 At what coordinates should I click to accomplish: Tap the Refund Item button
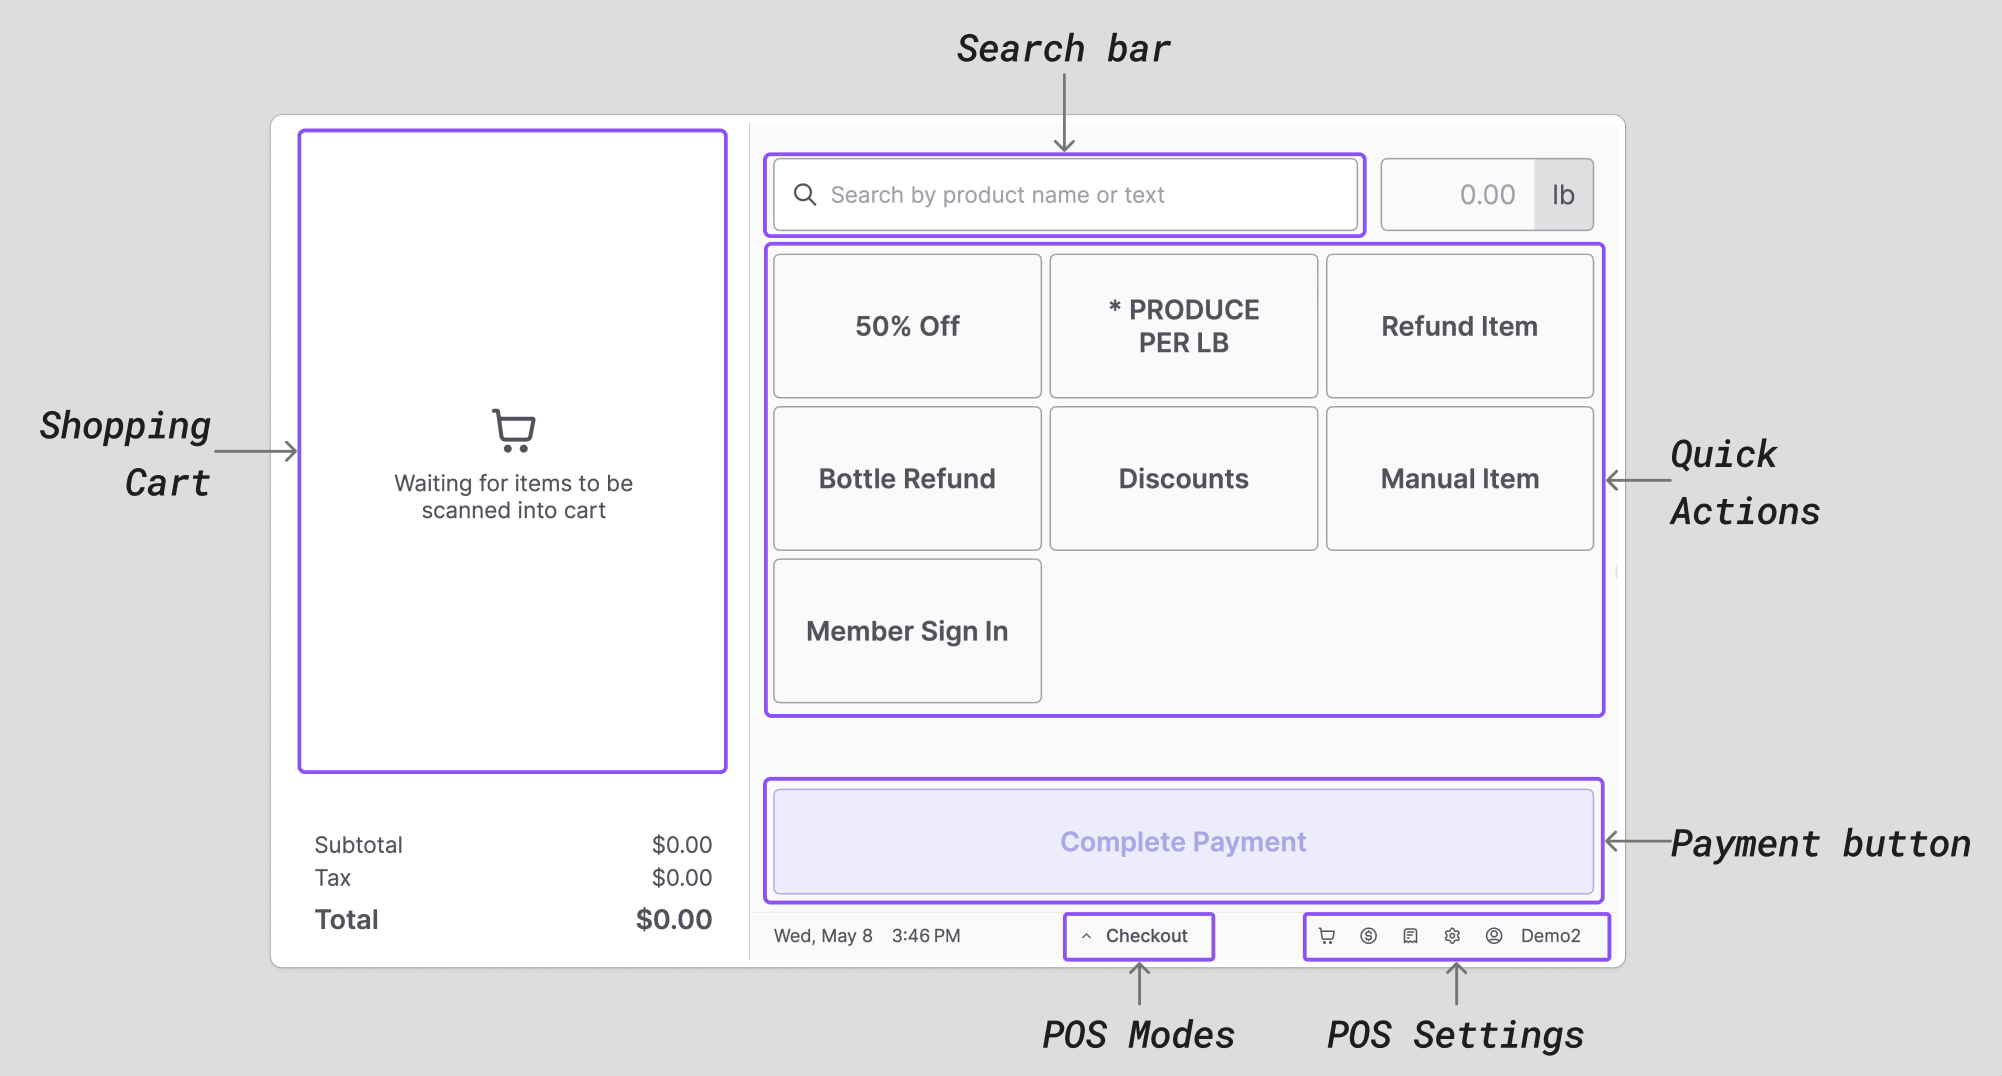[1460, 326]
